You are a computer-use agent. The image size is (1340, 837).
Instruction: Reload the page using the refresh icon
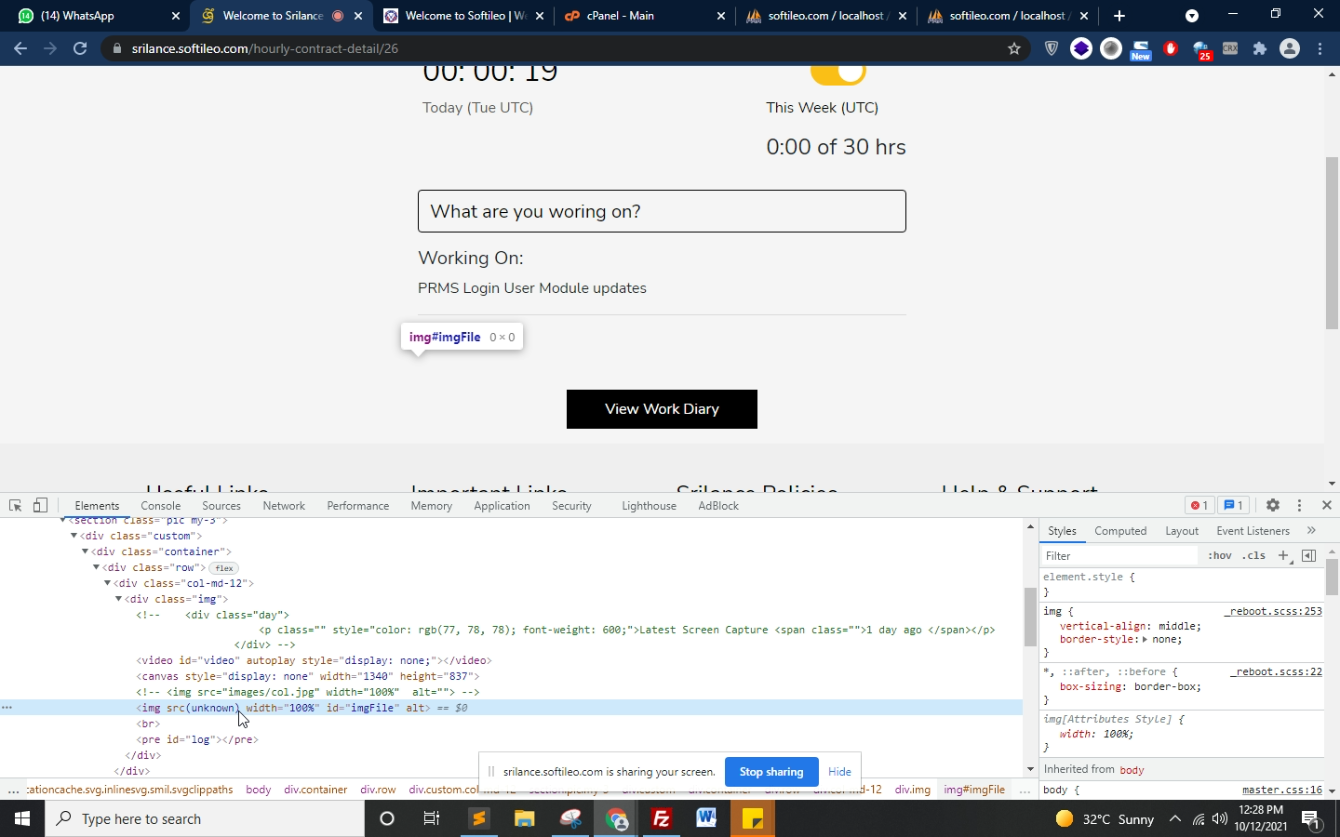click(80, 48)
